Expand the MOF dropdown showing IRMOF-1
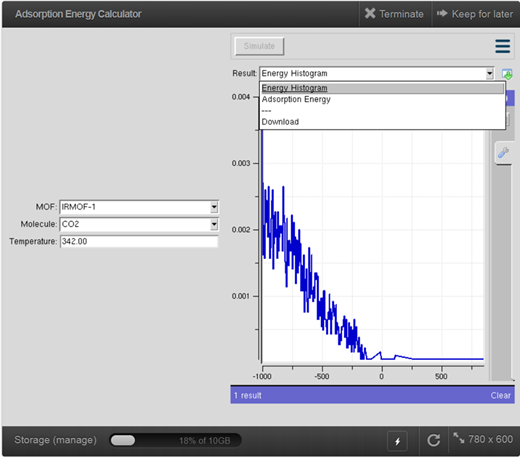The image size is (520, 457). click(214, 207)
